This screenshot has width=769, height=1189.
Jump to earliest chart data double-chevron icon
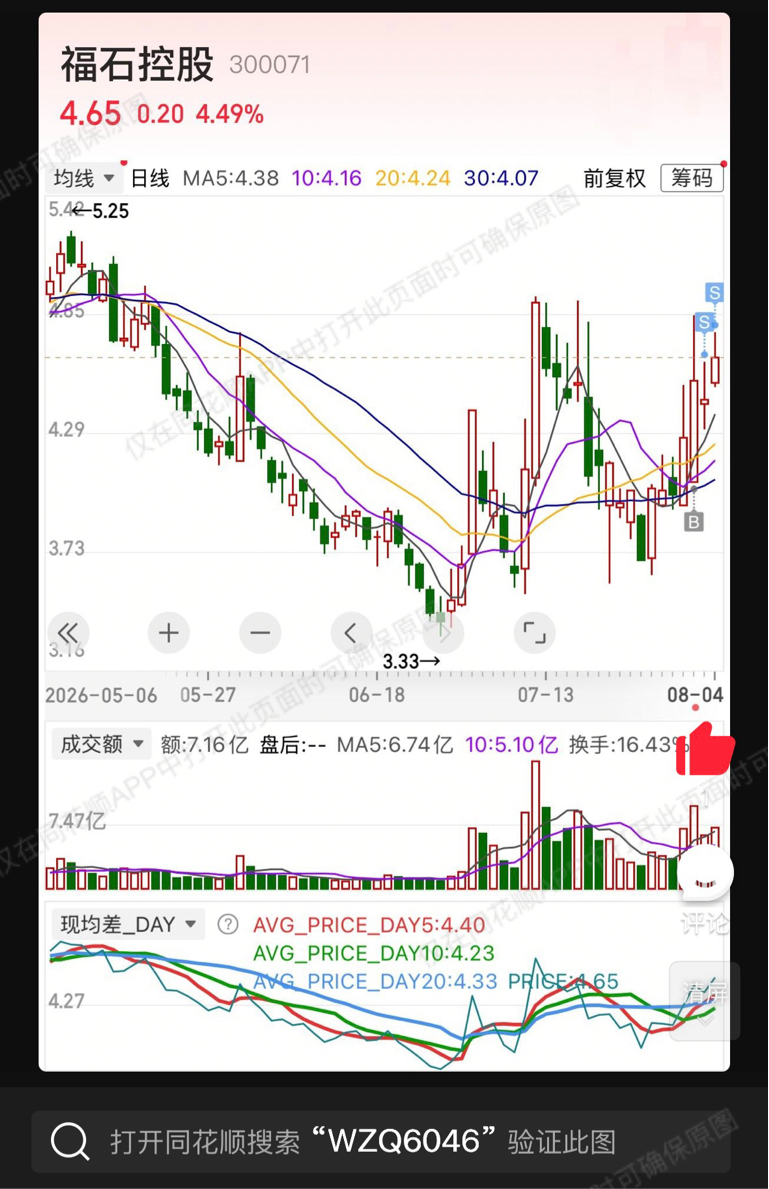pyautogui.click(x=68, y=632)
